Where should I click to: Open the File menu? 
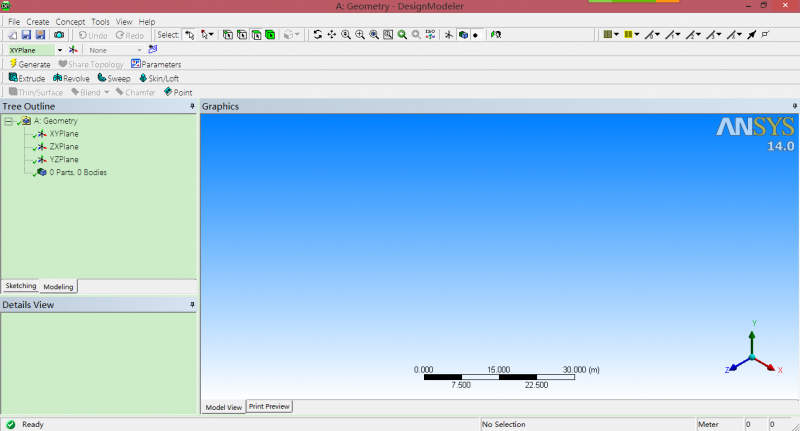(14, 21)
